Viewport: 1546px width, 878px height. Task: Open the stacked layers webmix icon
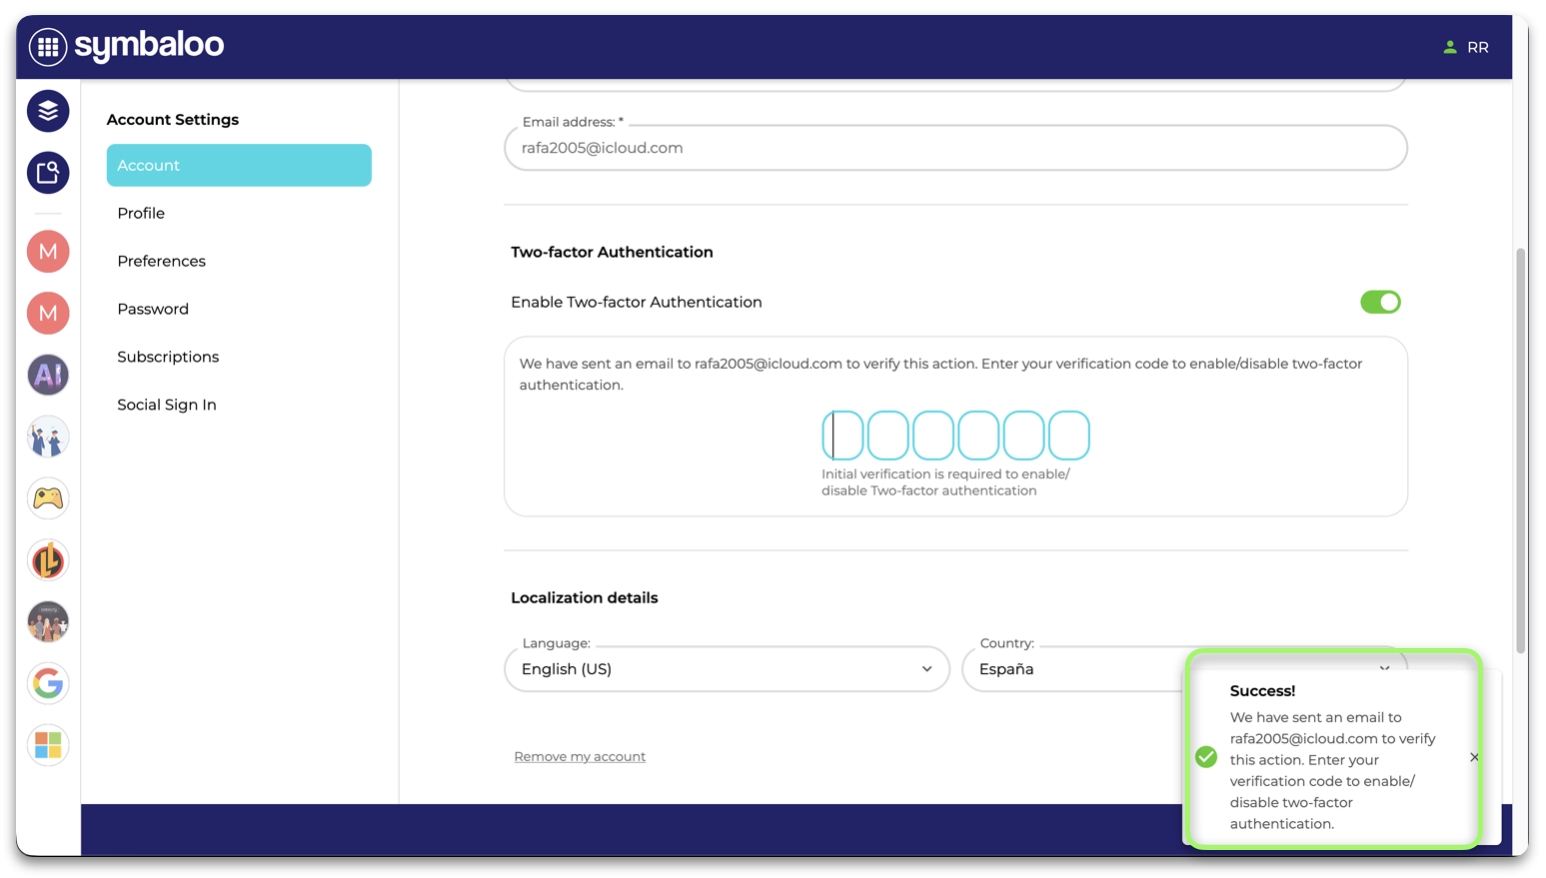click(x=48, y=111)
